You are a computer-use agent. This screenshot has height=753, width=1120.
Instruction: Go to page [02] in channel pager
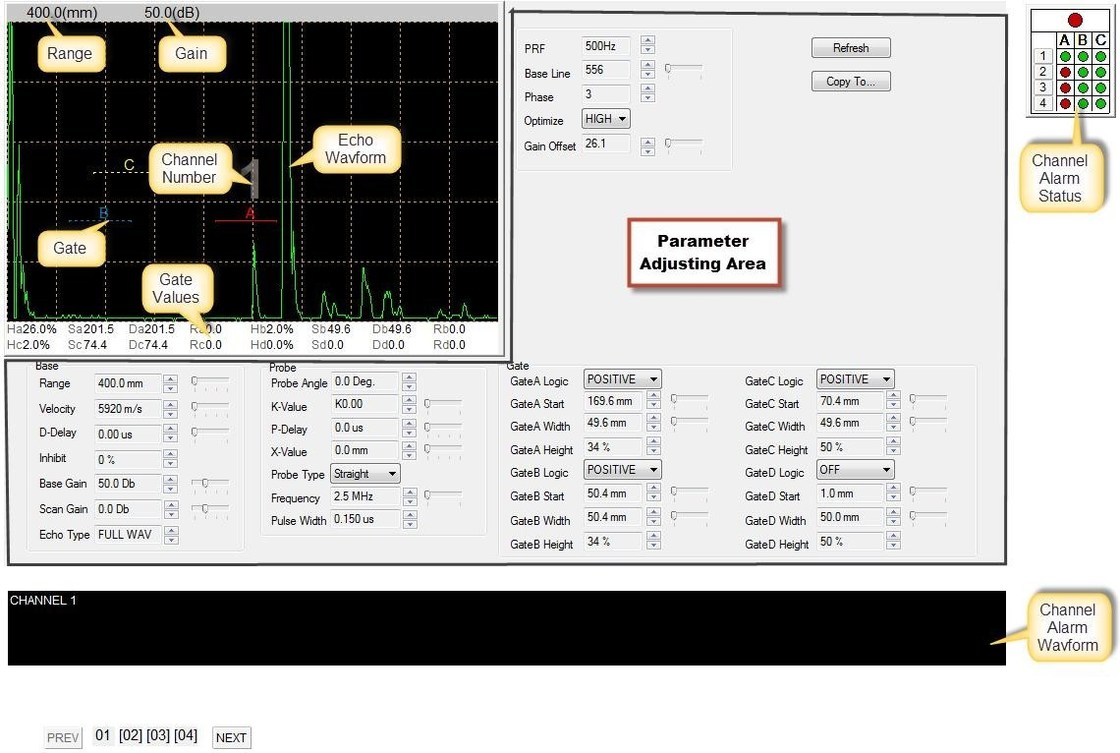pos(130,736)
